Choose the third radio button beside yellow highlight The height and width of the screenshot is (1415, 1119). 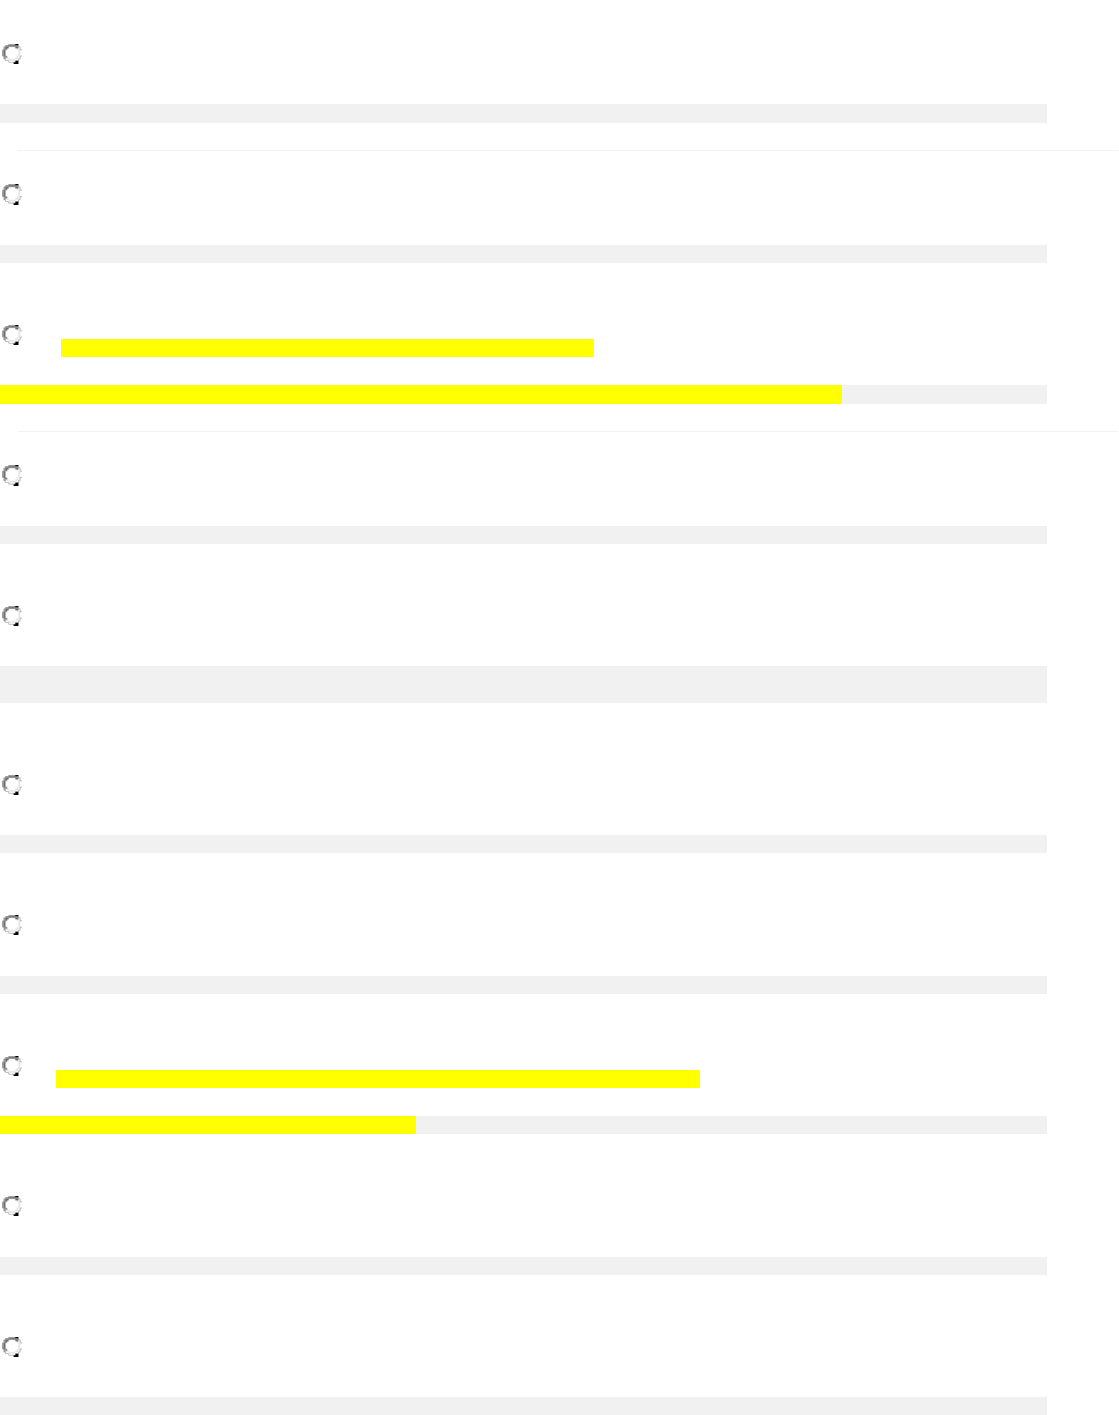pyautogui.click(x=12, y=335)
